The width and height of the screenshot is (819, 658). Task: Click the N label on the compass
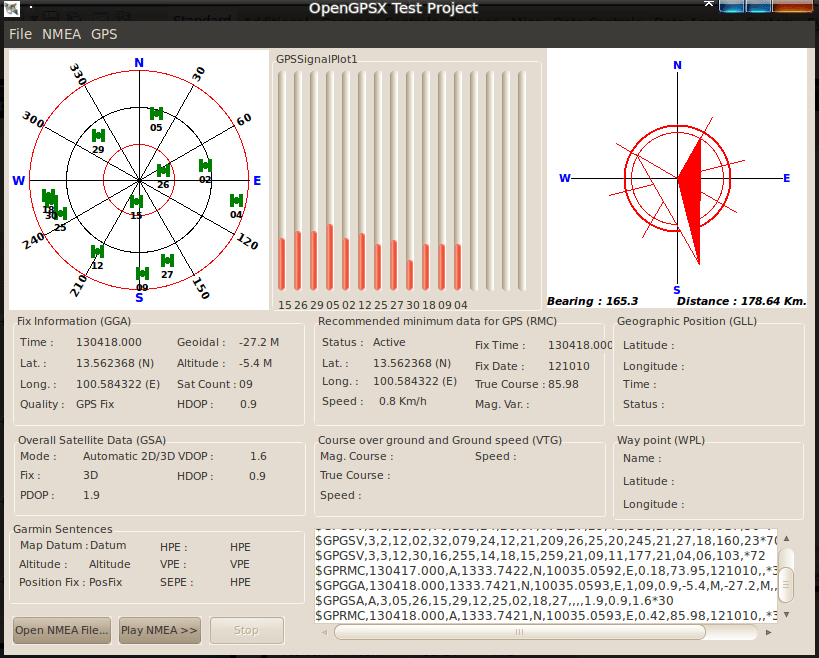click(x=677, y=65)
